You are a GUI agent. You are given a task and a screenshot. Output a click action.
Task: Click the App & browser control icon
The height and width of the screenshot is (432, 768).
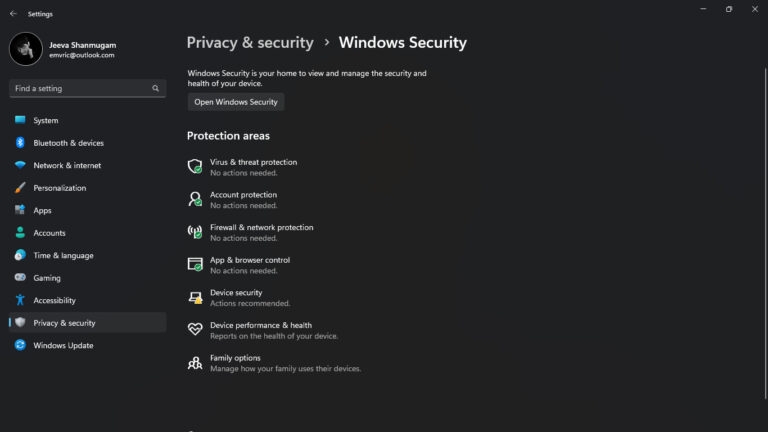195,265
